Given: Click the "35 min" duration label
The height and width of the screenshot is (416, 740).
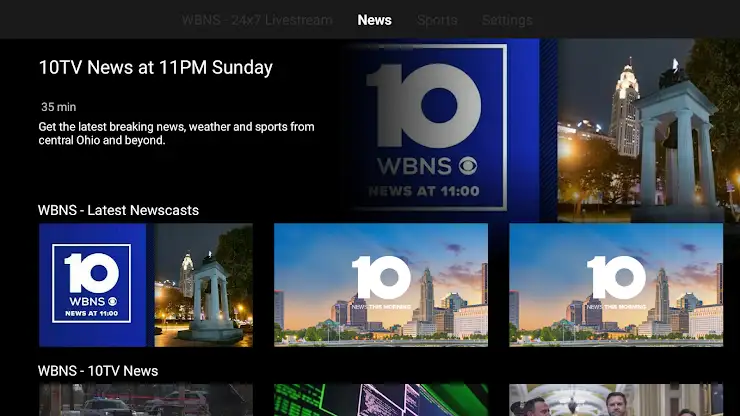Looking at the screenshot, I should (x=59, y=107).
